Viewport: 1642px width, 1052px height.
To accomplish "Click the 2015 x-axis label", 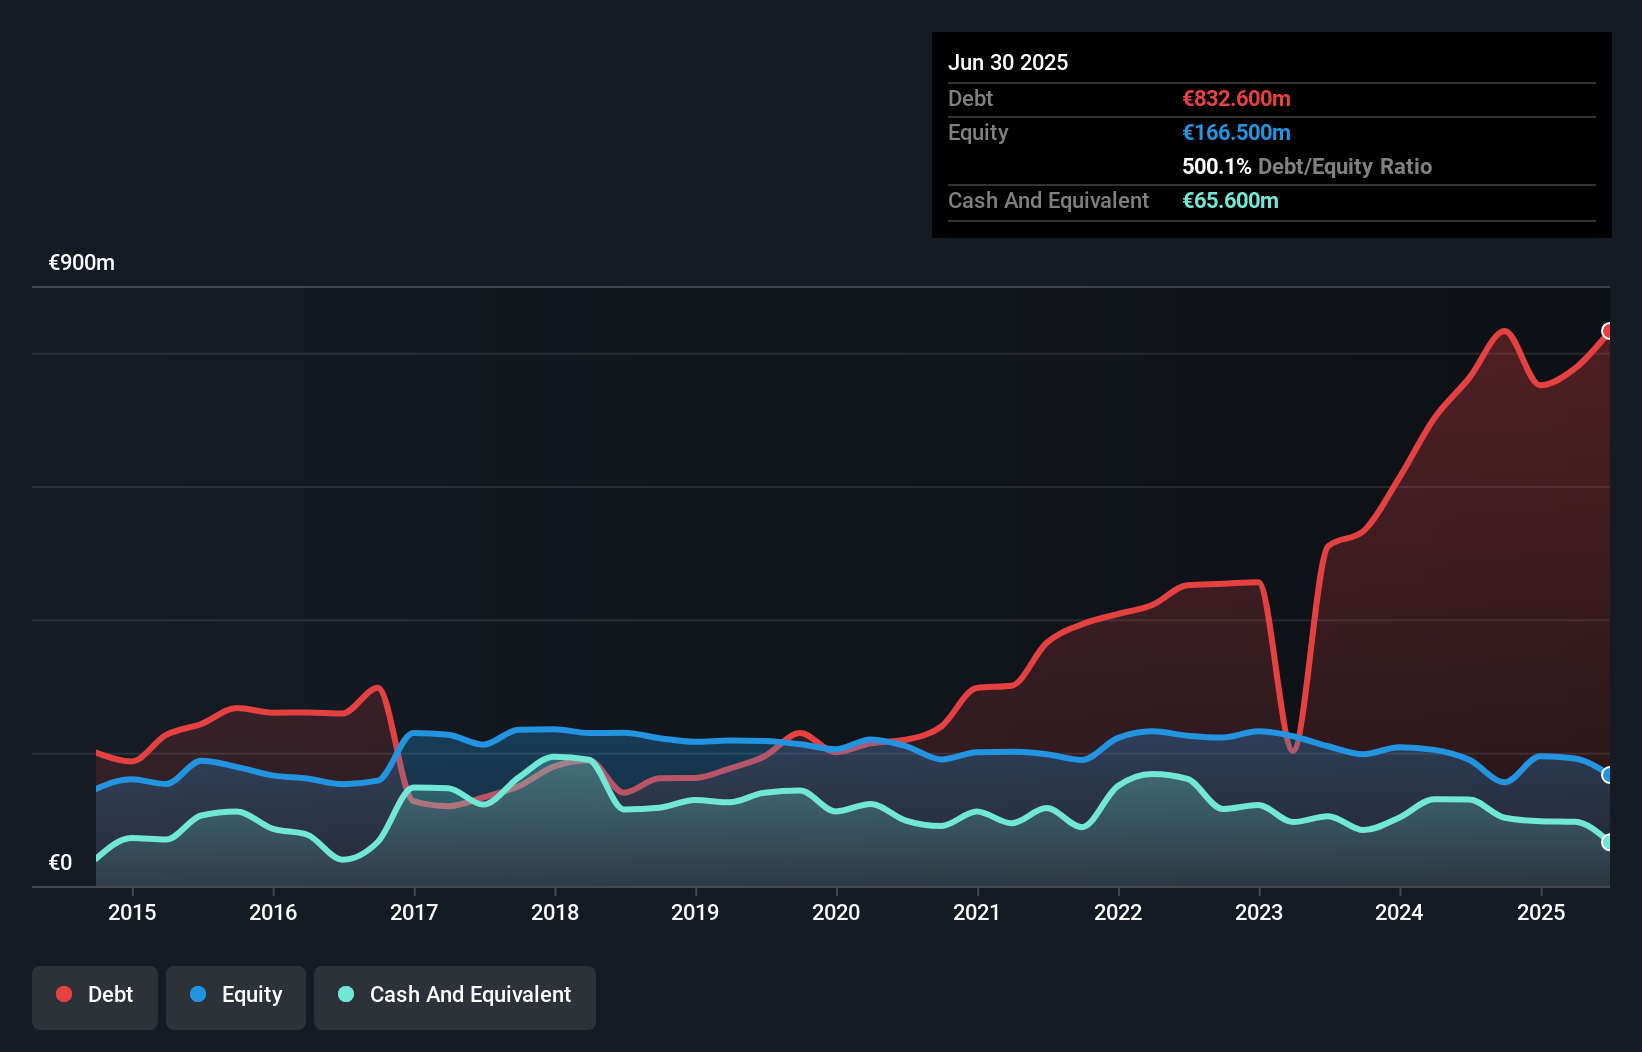I will (x=132, y=912).
